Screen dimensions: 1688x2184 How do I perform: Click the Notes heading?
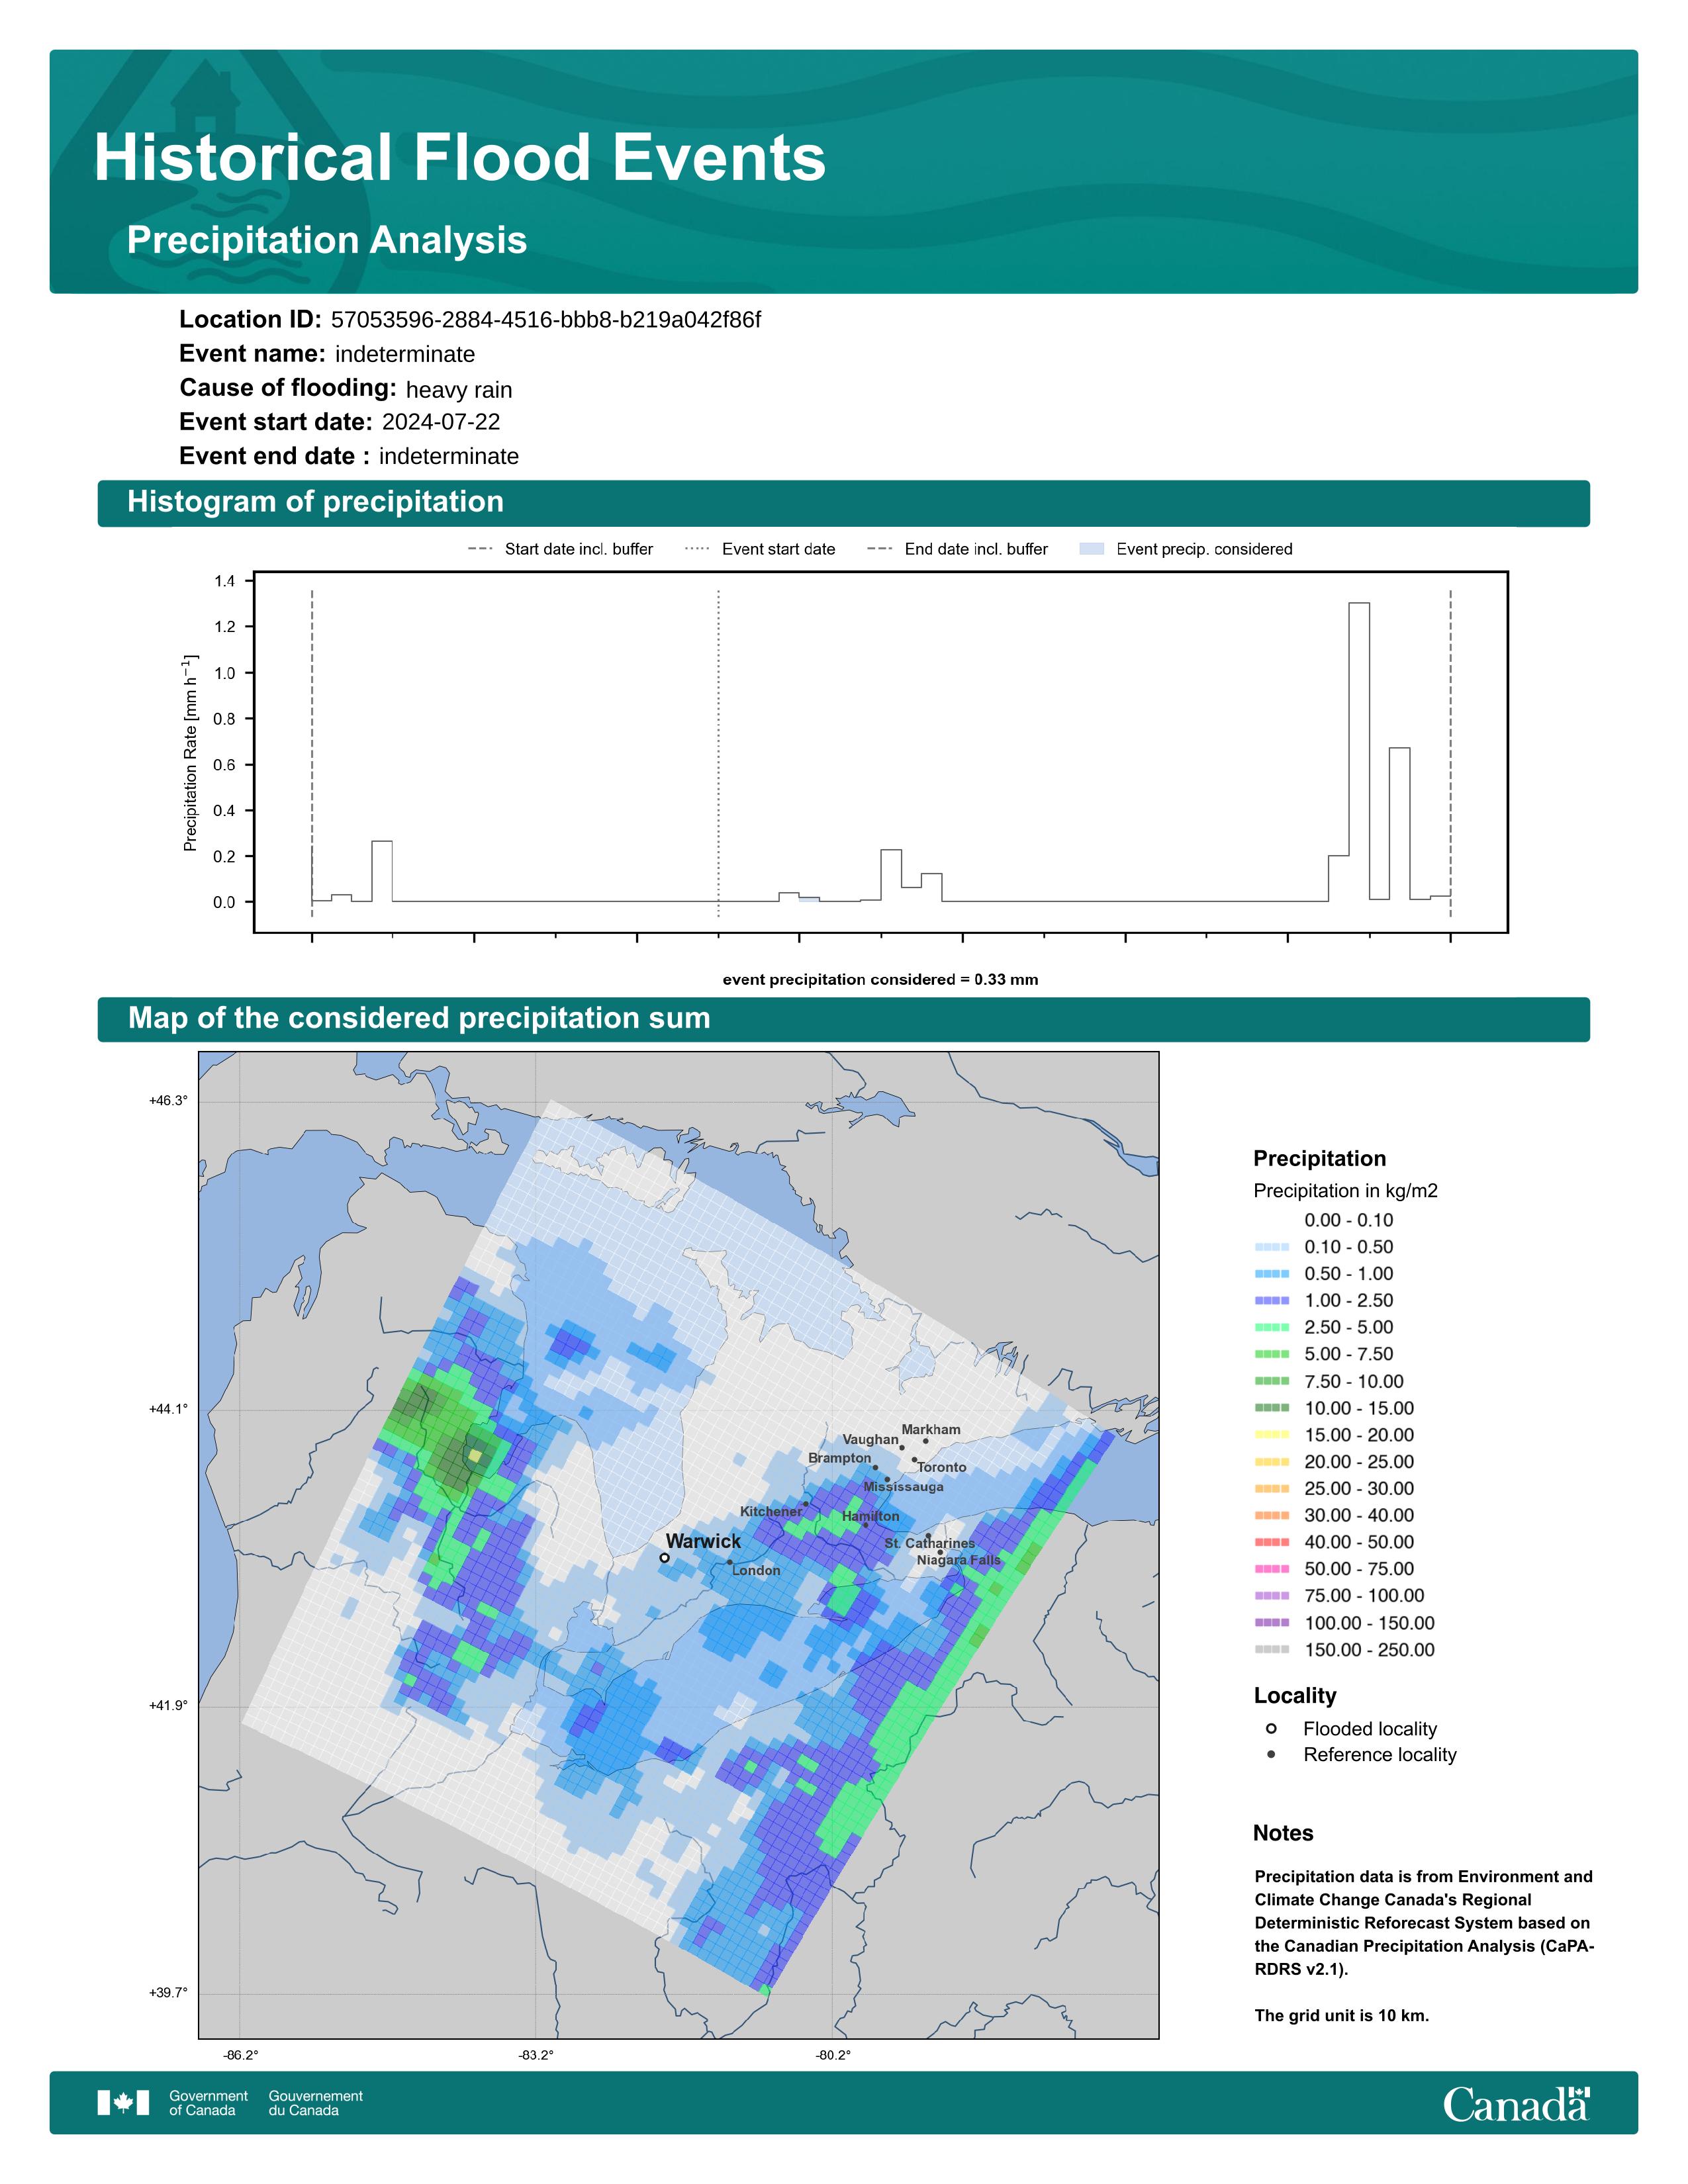[x=1283, y=1834]
